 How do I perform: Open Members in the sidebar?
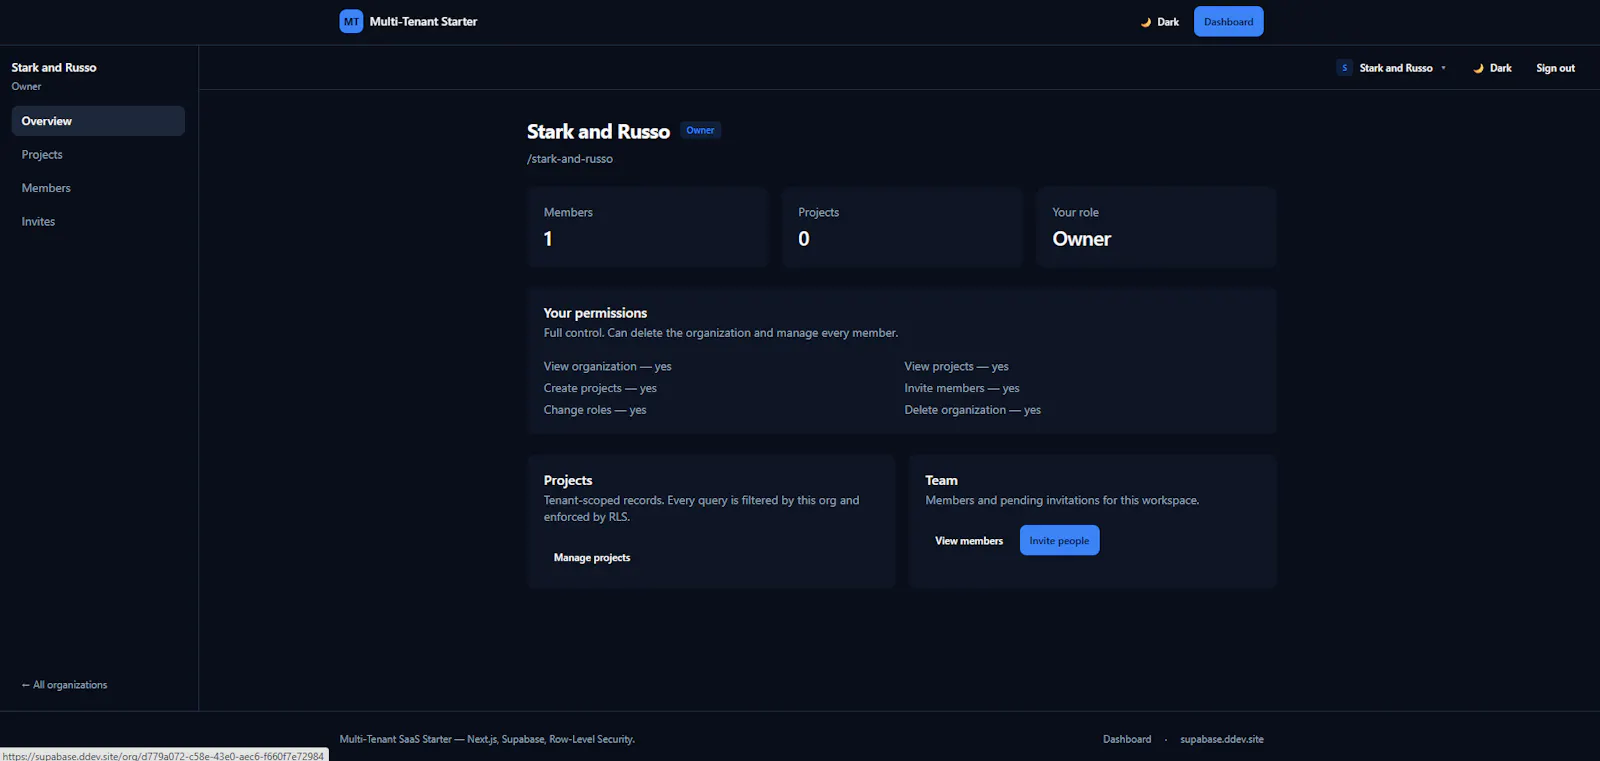point(98,188)
